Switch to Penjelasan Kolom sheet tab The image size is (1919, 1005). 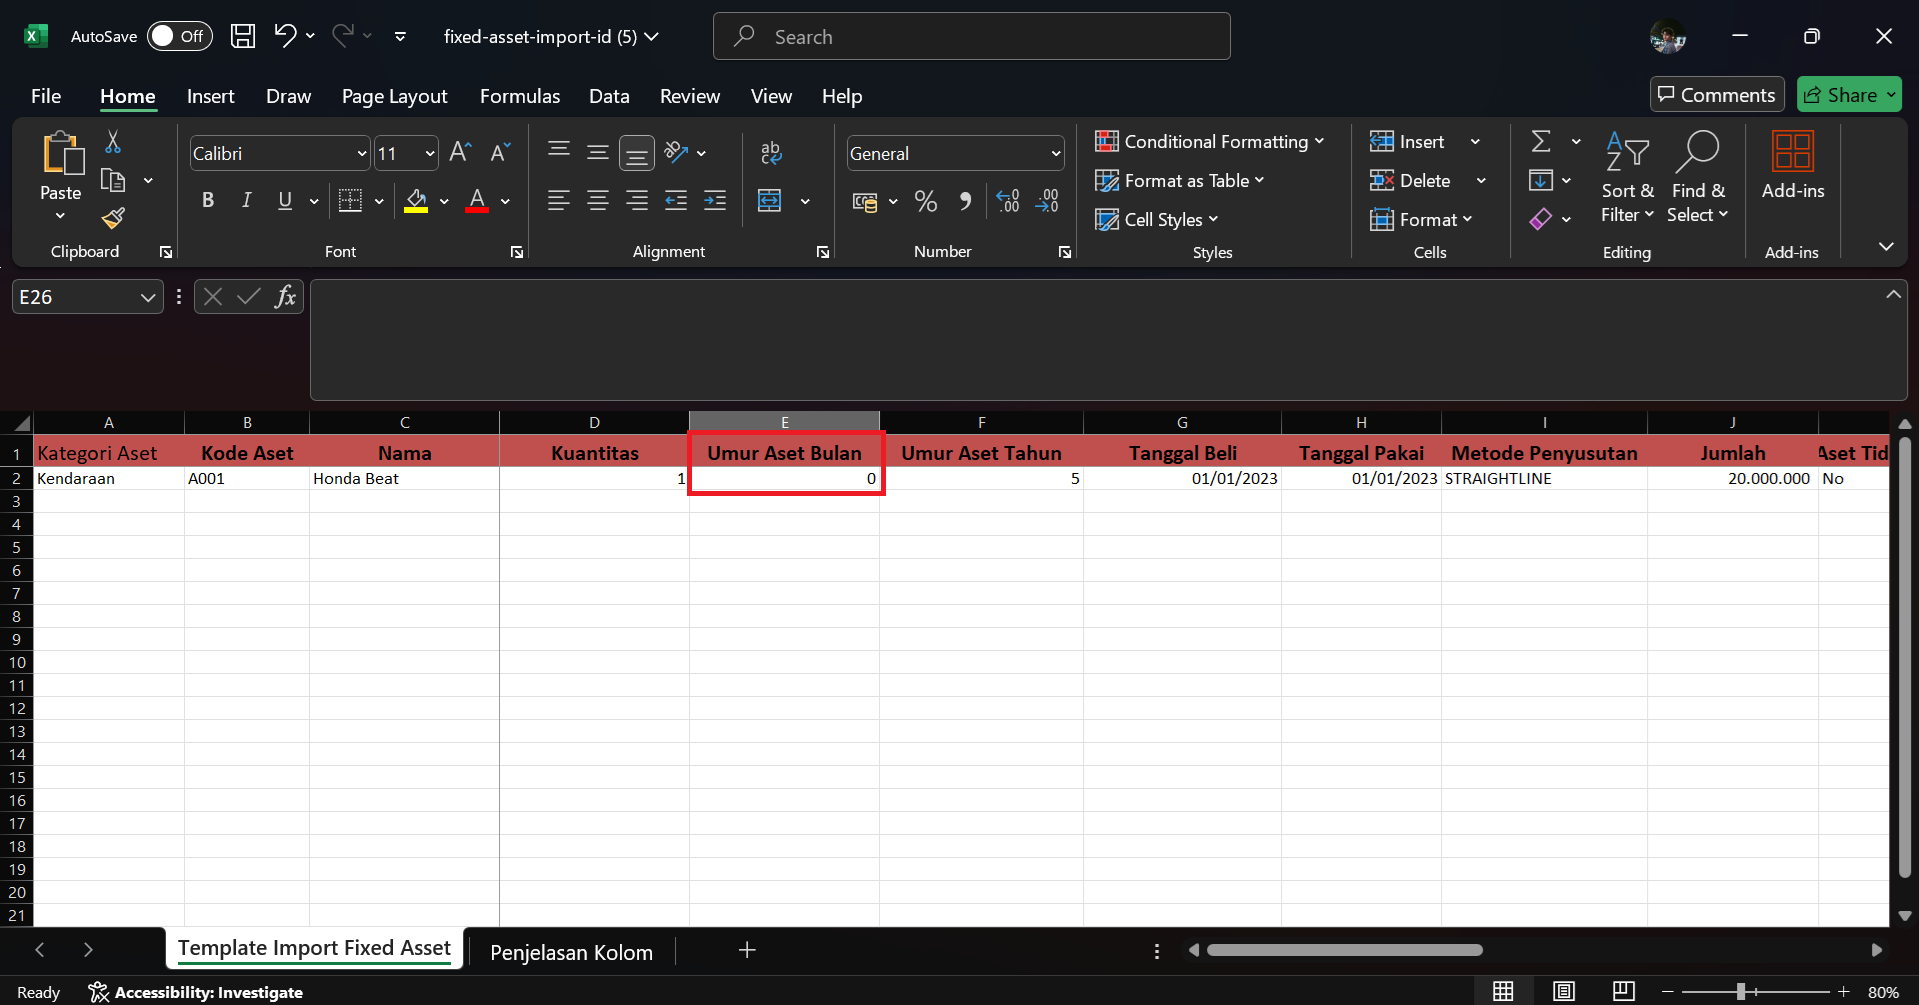click(571, 952)
